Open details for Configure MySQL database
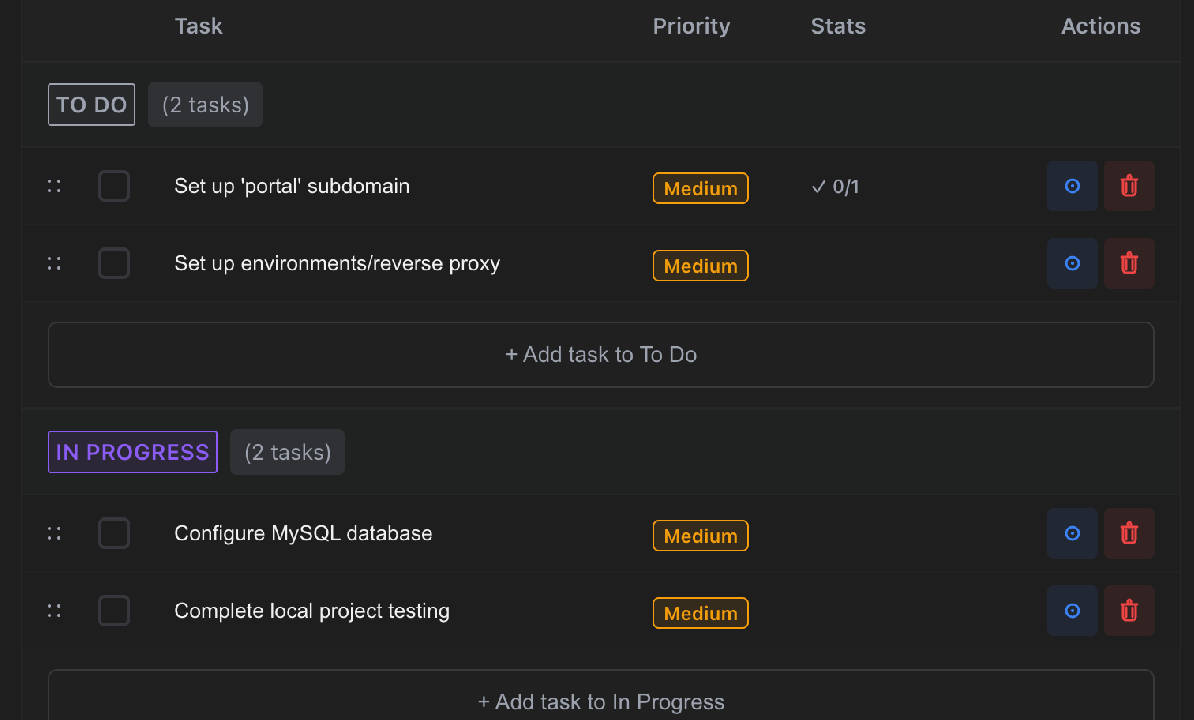 1072,533
